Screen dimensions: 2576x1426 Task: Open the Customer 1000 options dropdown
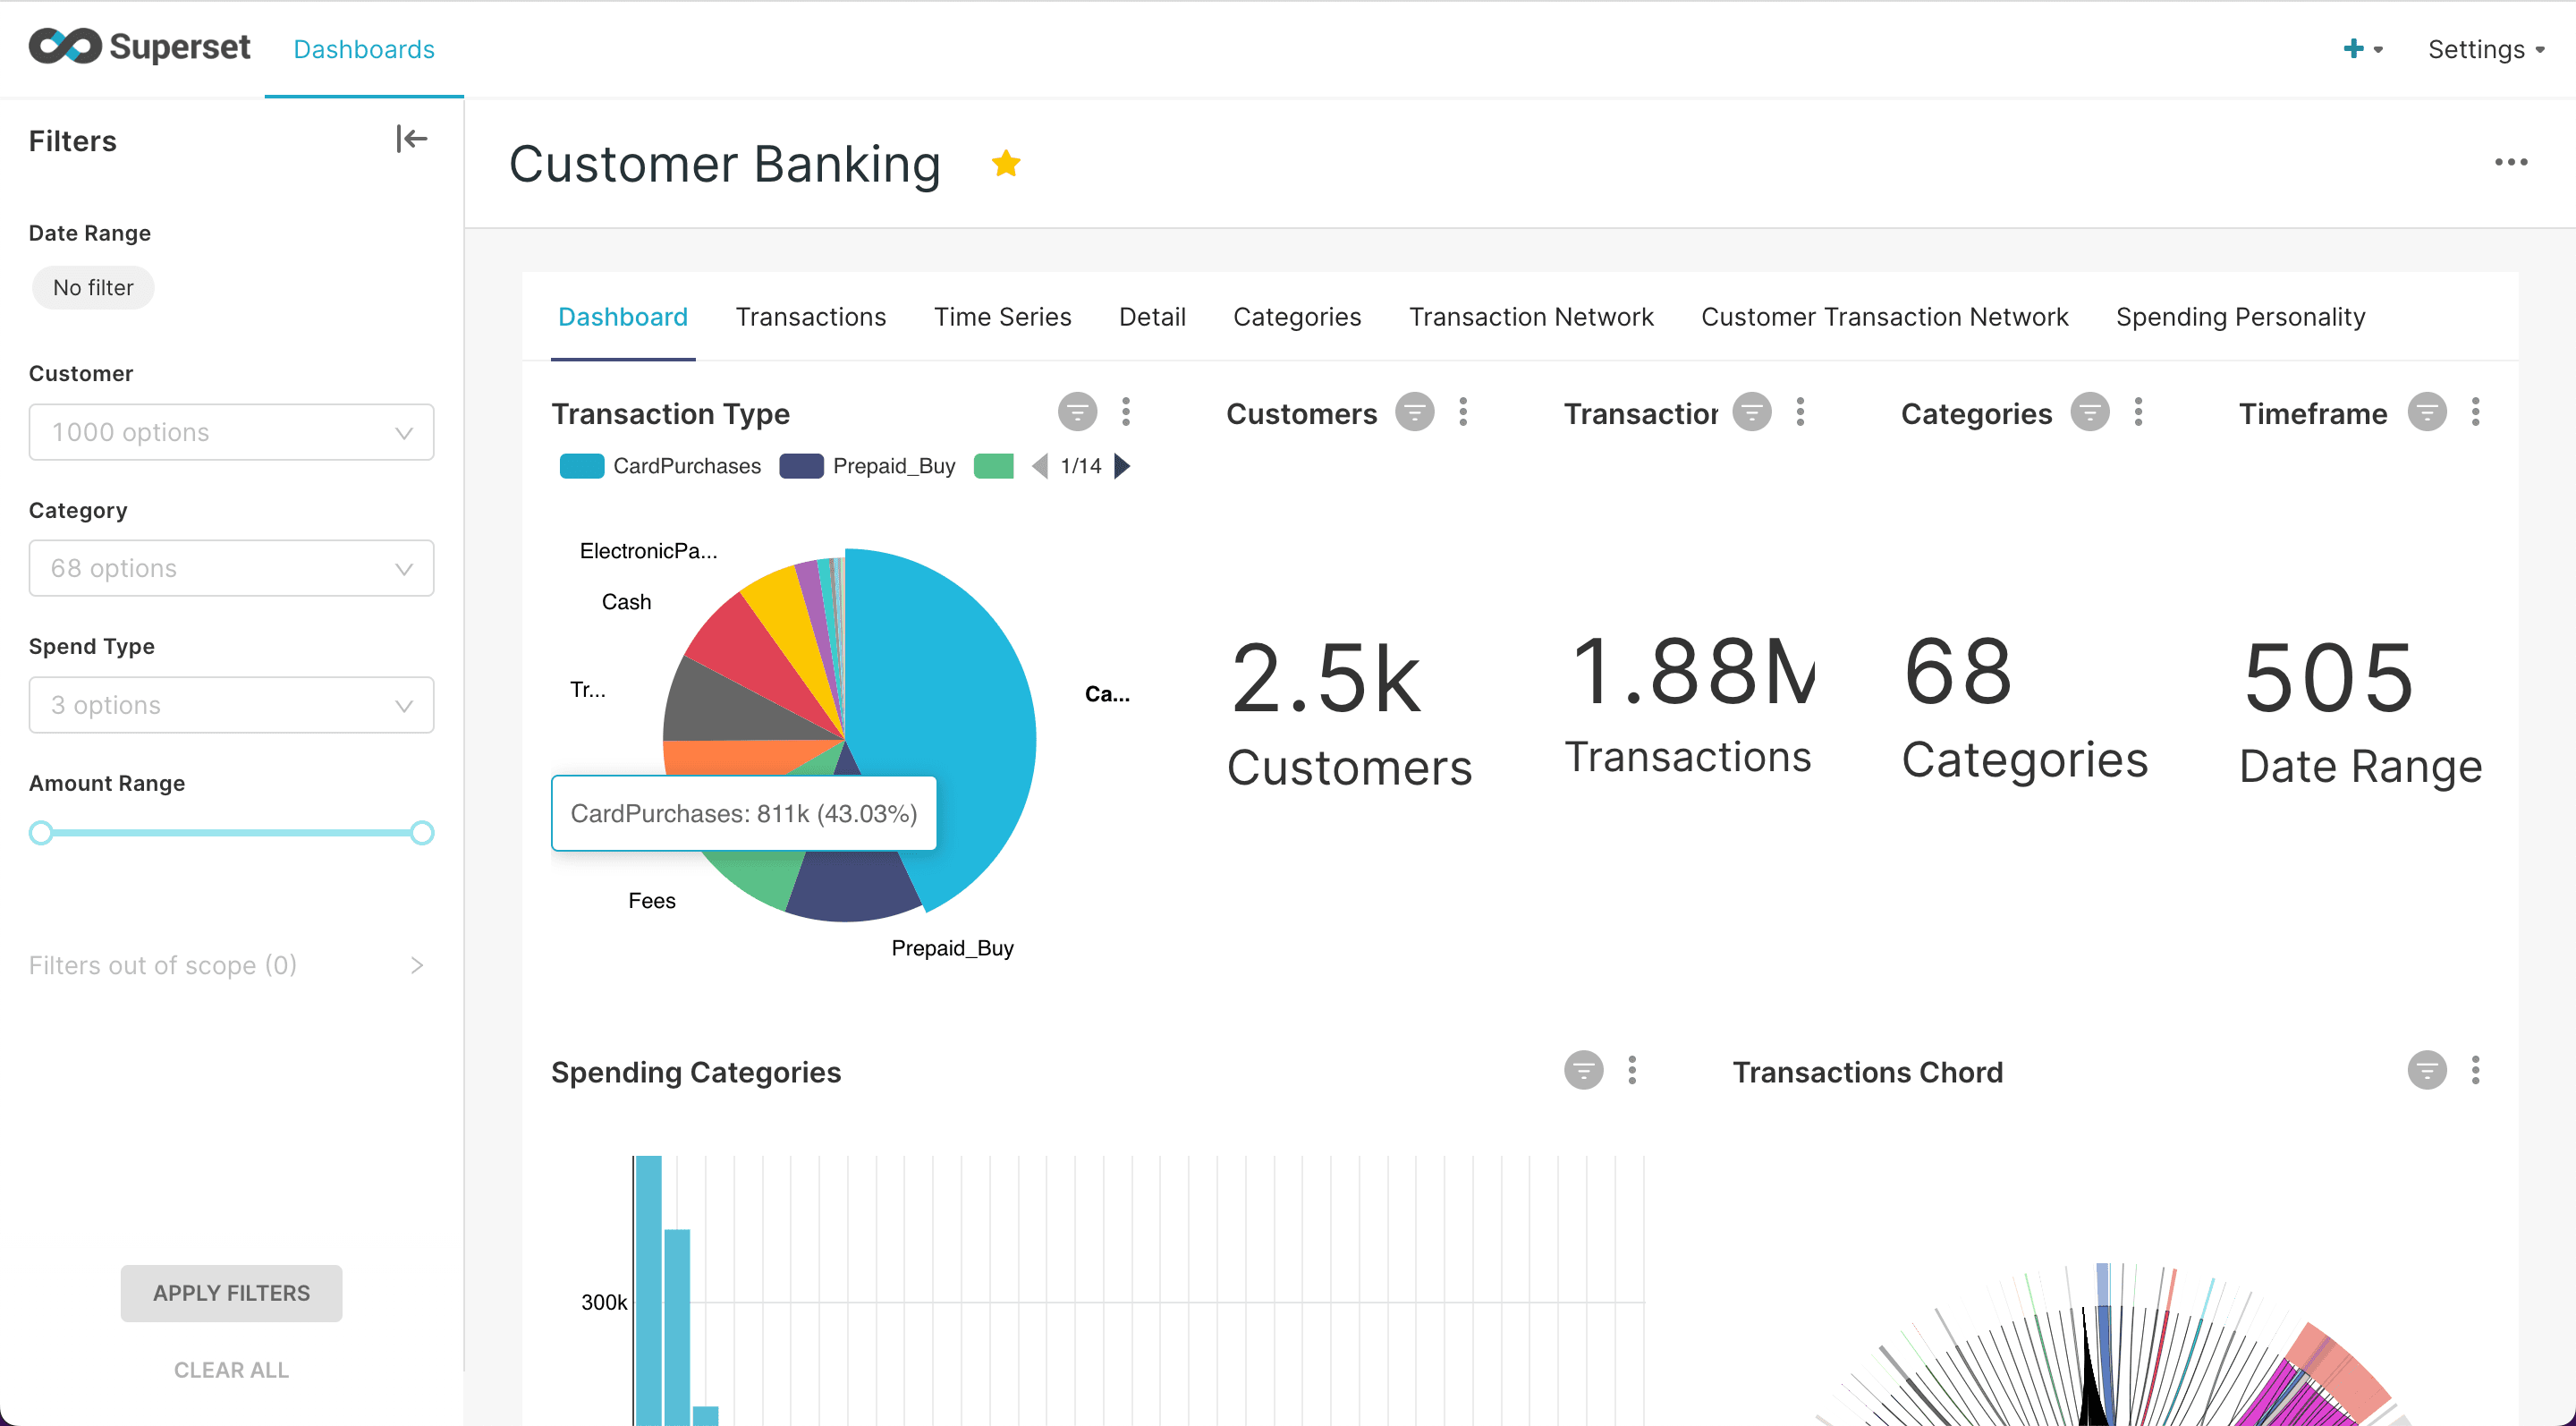tap(231, 432)
